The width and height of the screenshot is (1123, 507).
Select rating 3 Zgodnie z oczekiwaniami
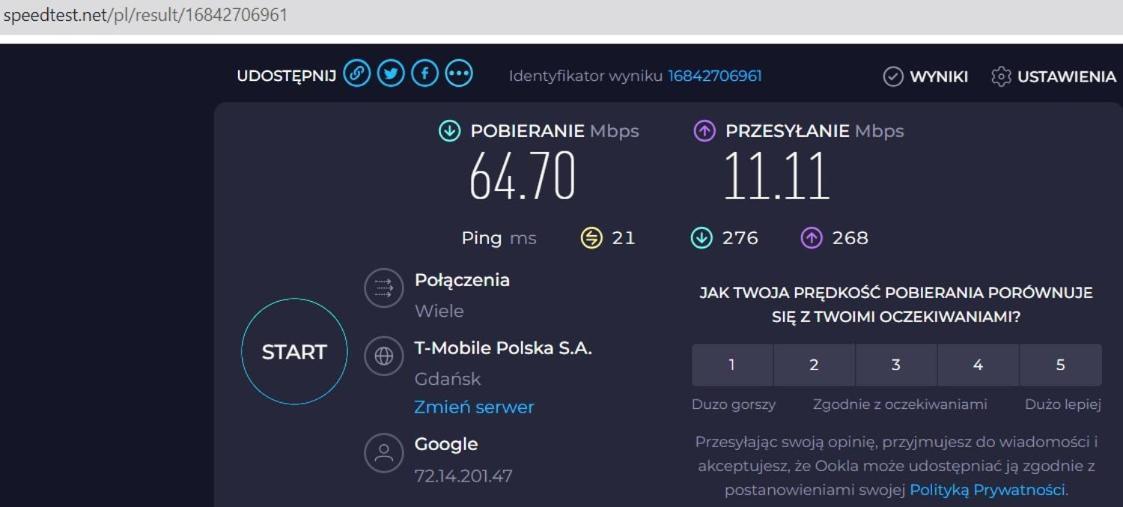(x=896, y=365)
